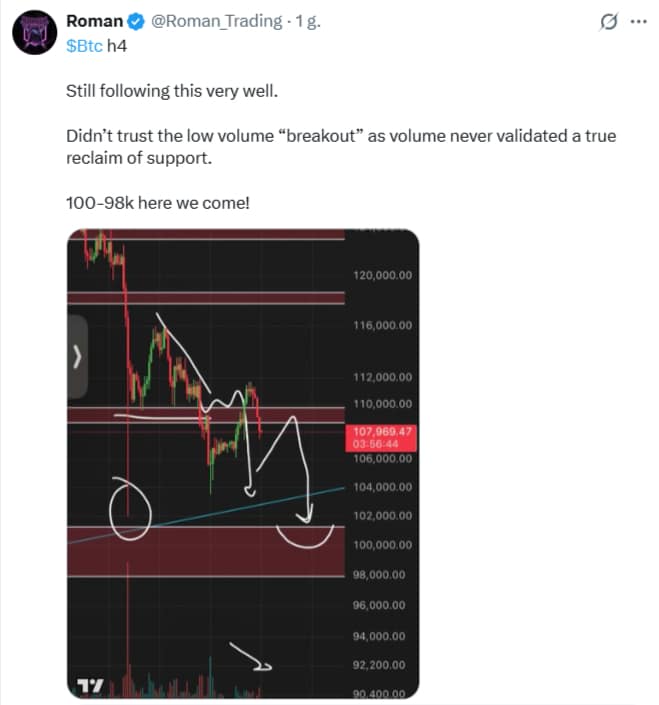Image resolution: width=659 pixels, height=705 pixels.
Task: Click the 116,000.00 price axis label
Action: click(x=383, y=326)
